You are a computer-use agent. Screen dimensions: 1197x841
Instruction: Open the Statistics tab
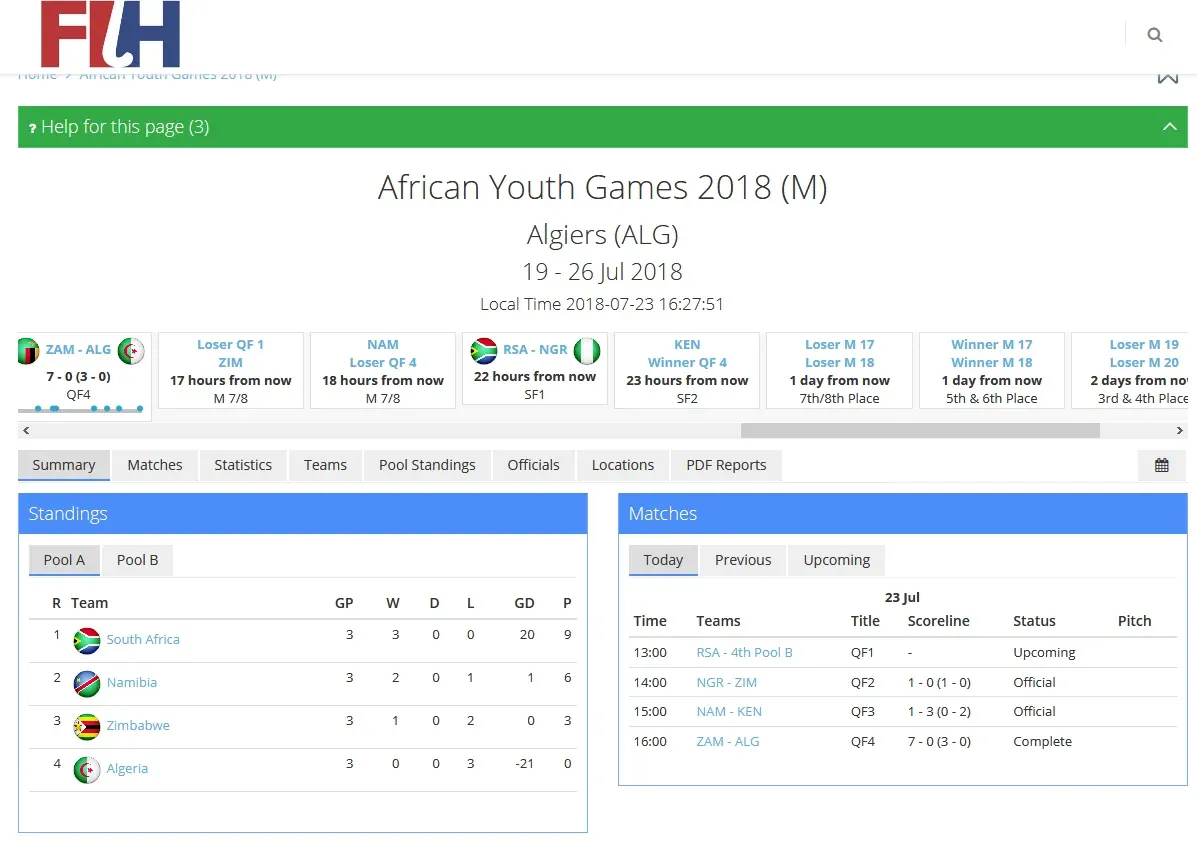(243, 465)
